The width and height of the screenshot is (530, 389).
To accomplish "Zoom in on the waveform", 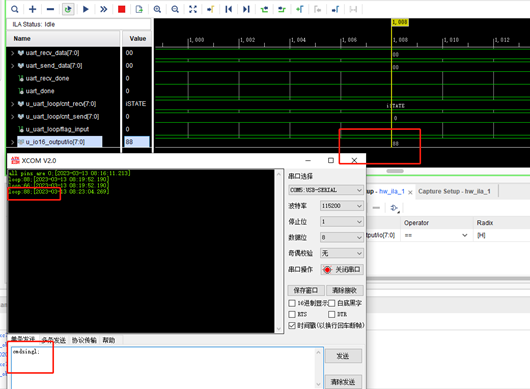I will (x=157, y=9).
